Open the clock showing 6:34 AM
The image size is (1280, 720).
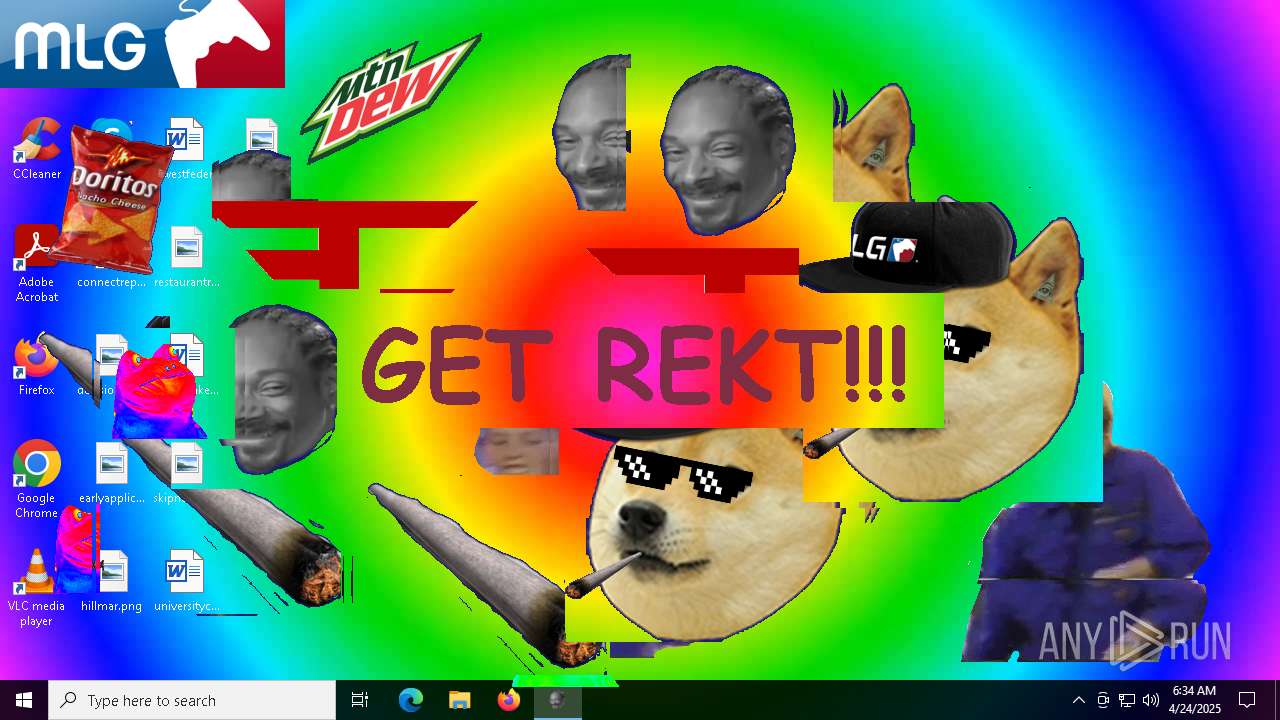point(1194,700)
